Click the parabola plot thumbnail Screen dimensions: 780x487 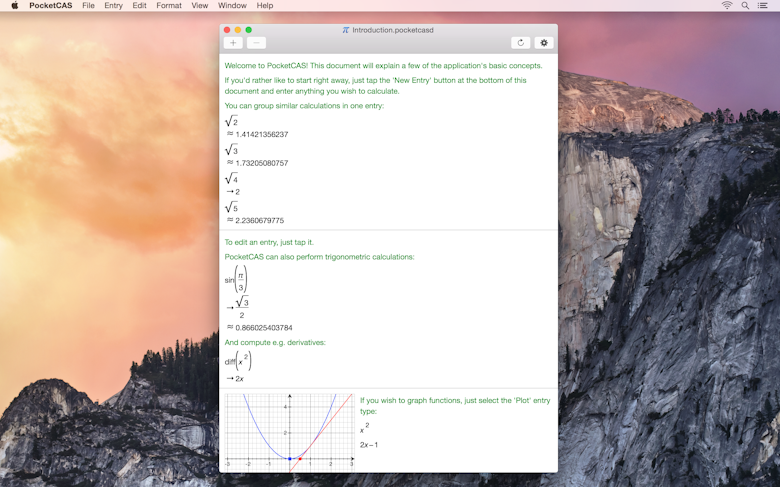pos(290,432)
